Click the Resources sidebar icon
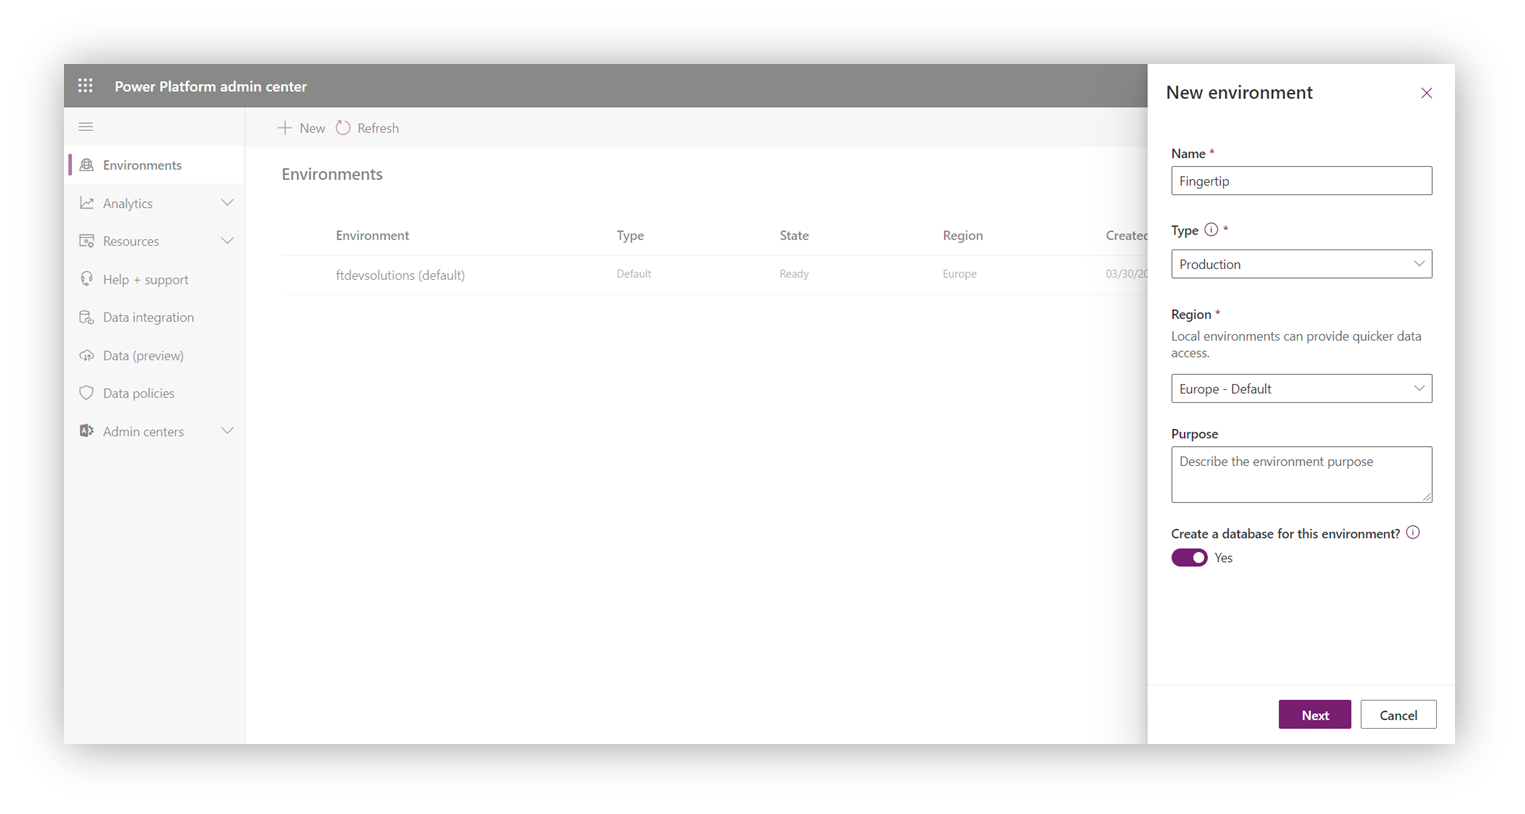 (x=87, y=241)
